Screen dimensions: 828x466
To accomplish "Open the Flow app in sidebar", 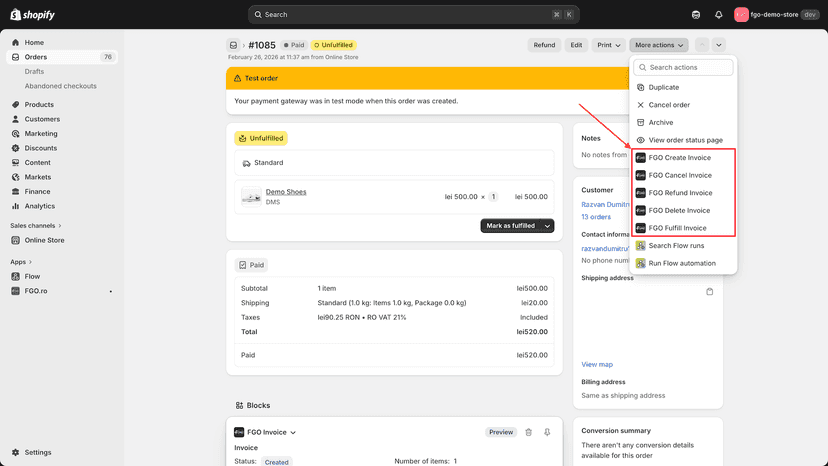I will [x=32, y=276].
